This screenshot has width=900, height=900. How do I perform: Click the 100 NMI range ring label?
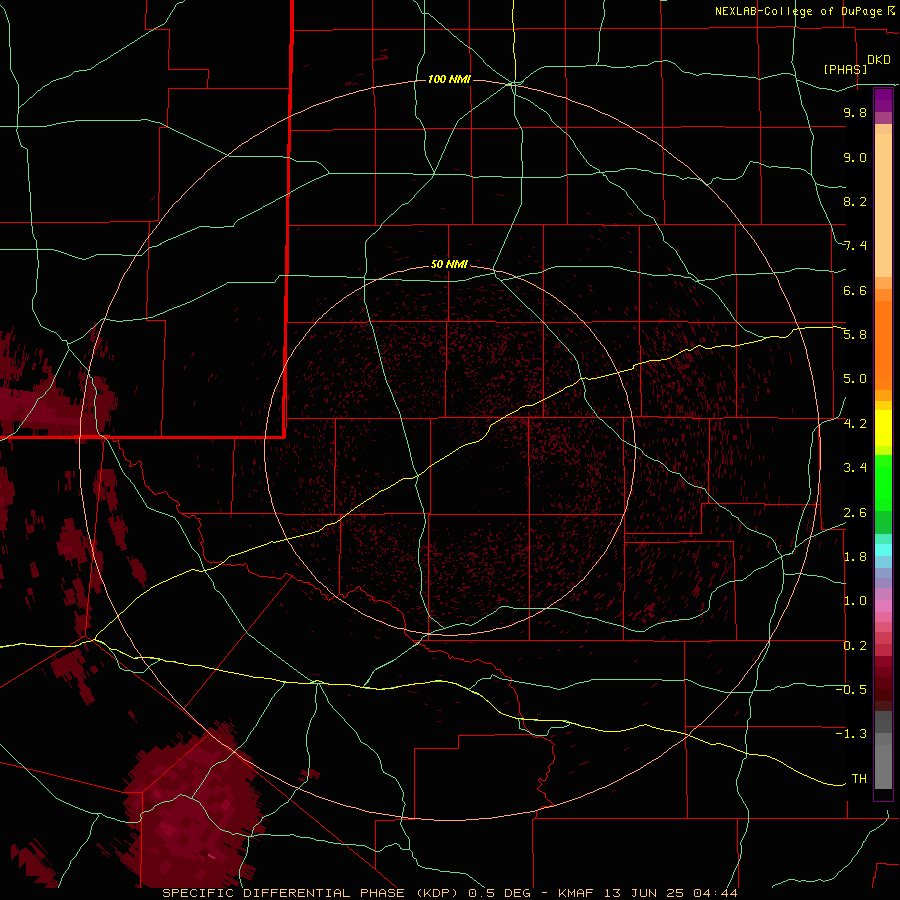coord(449,79)
